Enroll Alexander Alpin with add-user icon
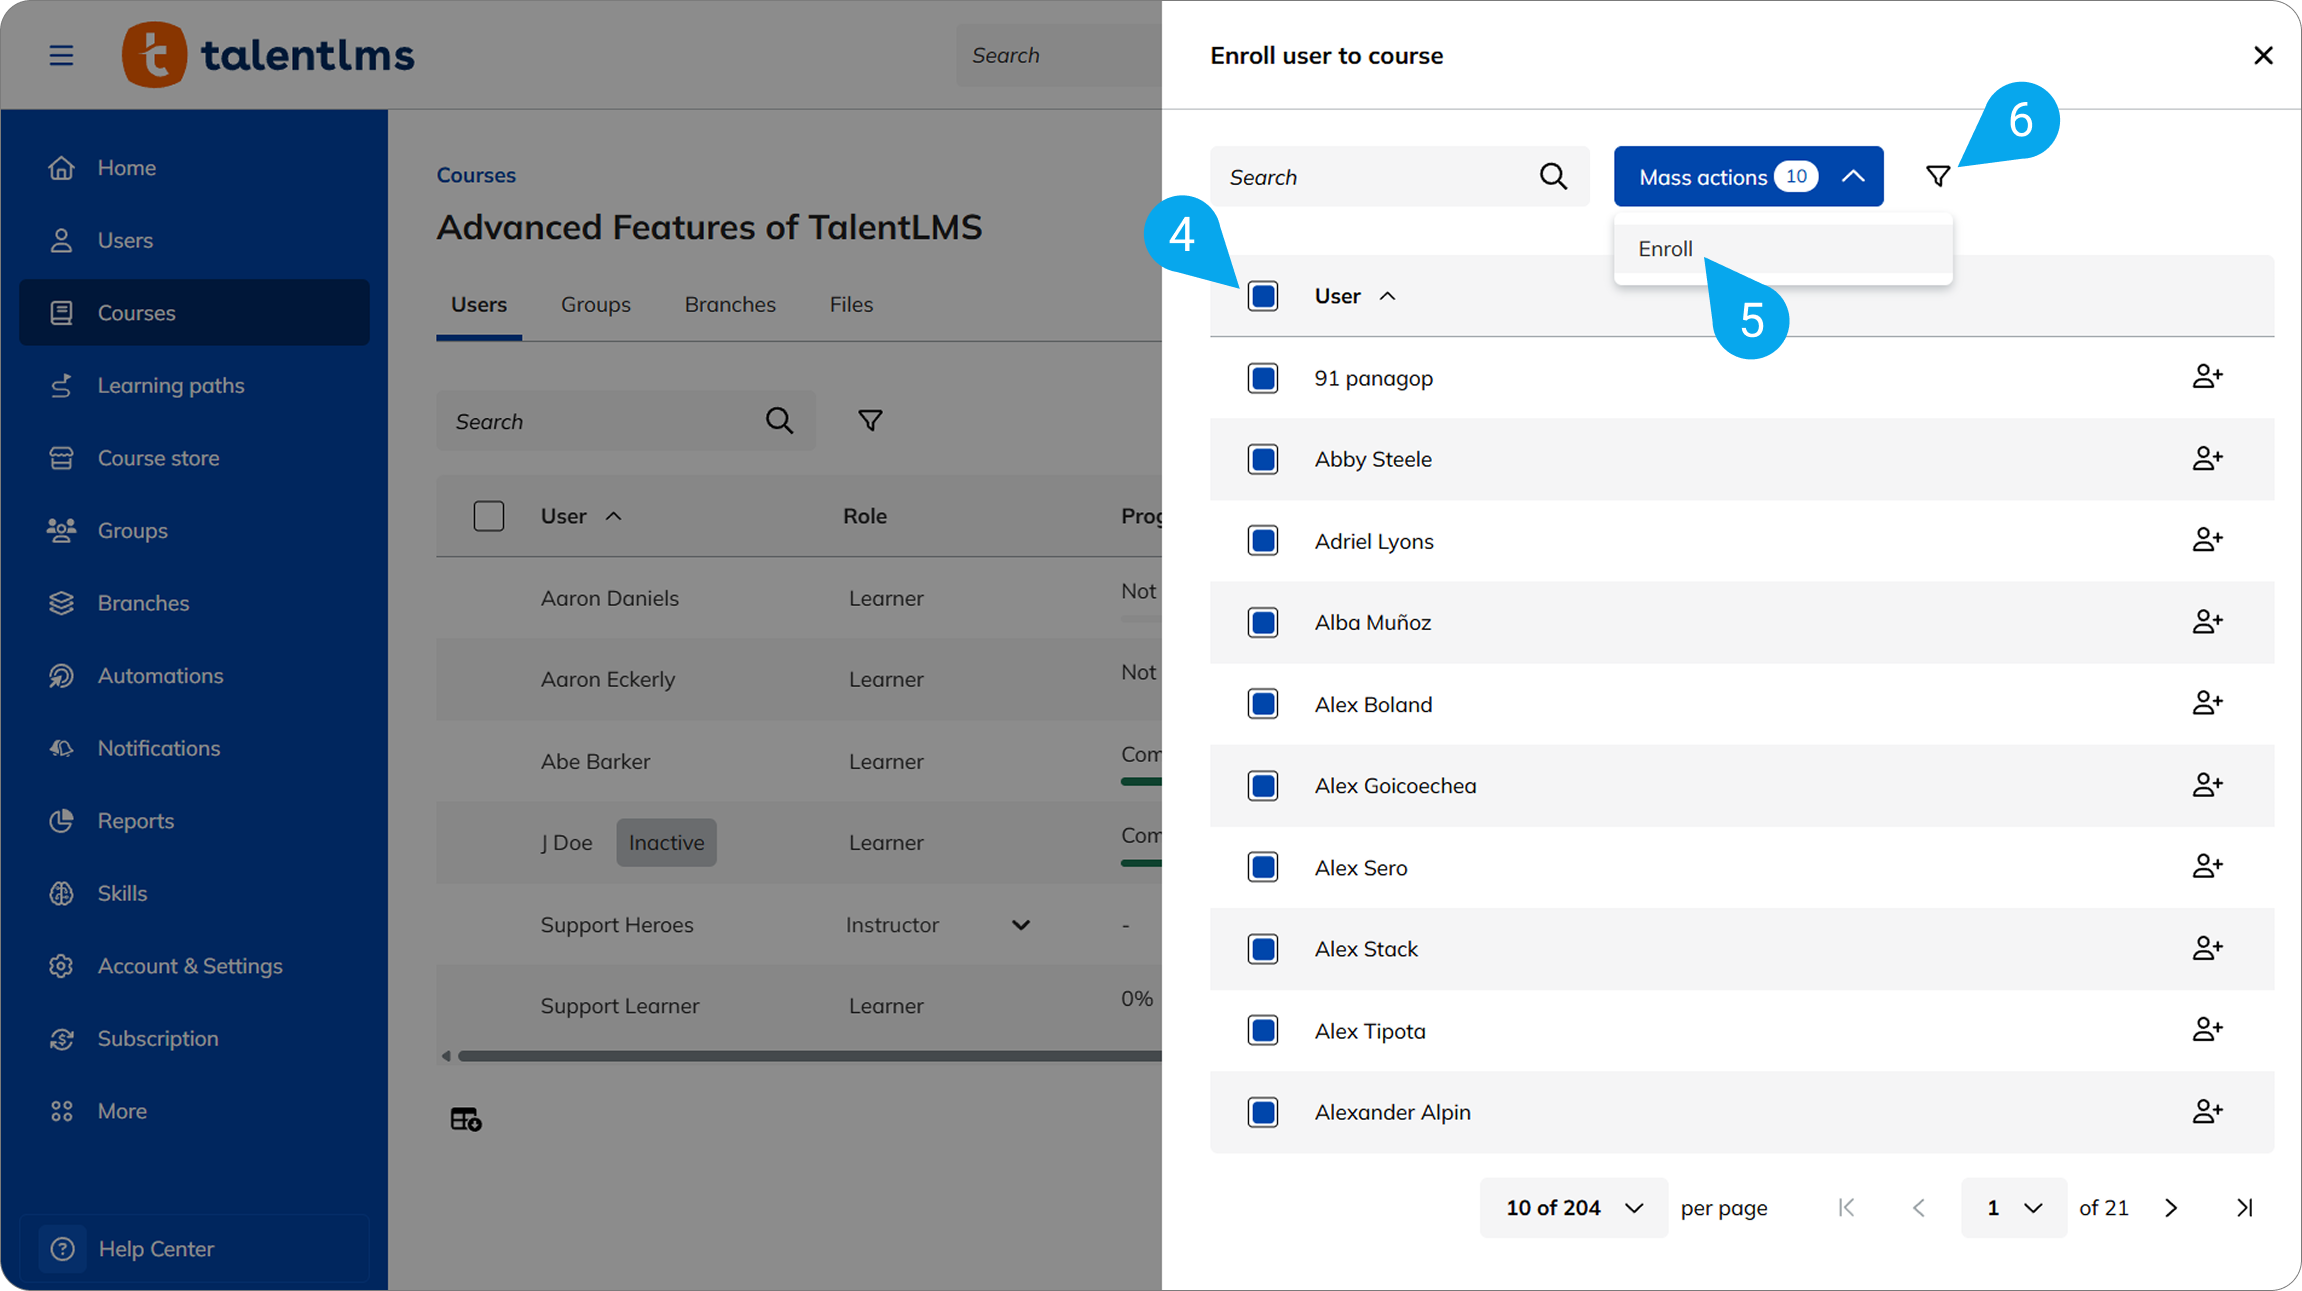The height and width of the screenshot is (1291, 2302). tap(2207, 1111)
